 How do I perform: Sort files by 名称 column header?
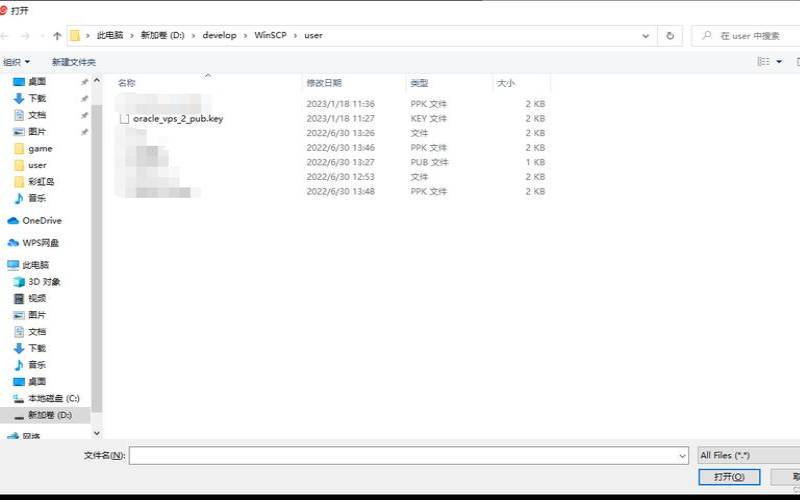coord(127,83)
